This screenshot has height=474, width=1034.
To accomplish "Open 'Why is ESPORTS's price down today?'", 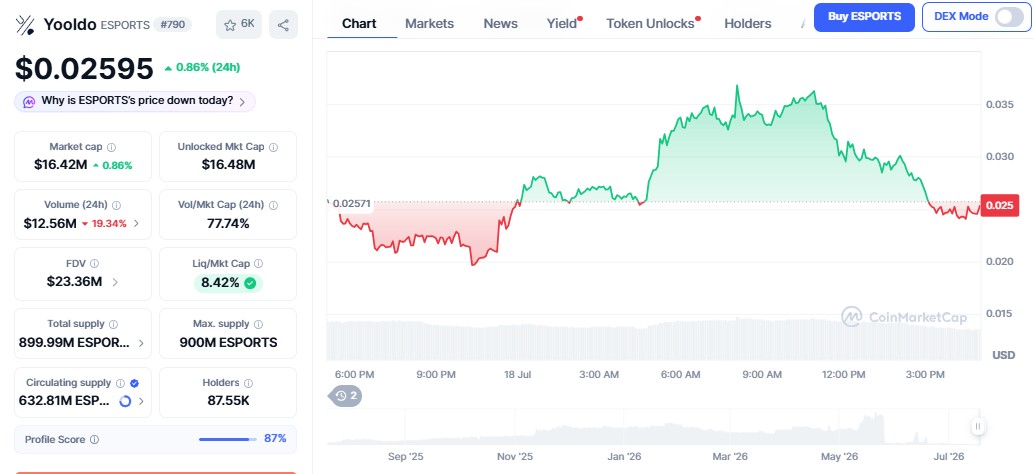I will tap(135, 102).
